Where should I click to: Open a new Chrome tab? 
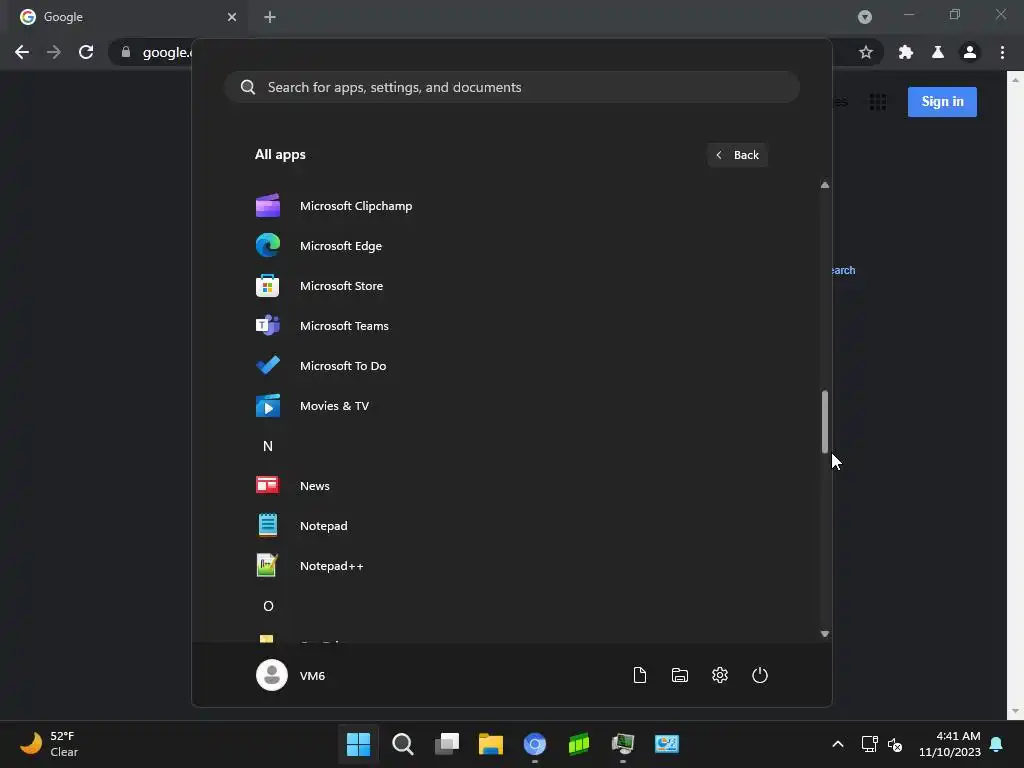(270, 17)
